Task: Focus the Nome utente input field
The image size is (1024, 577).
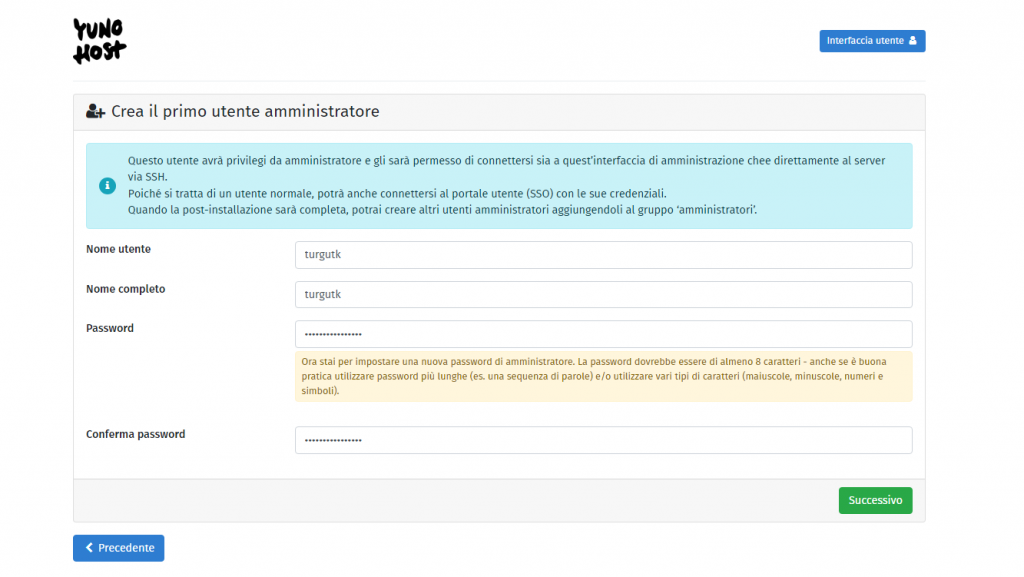Action: 603,255
